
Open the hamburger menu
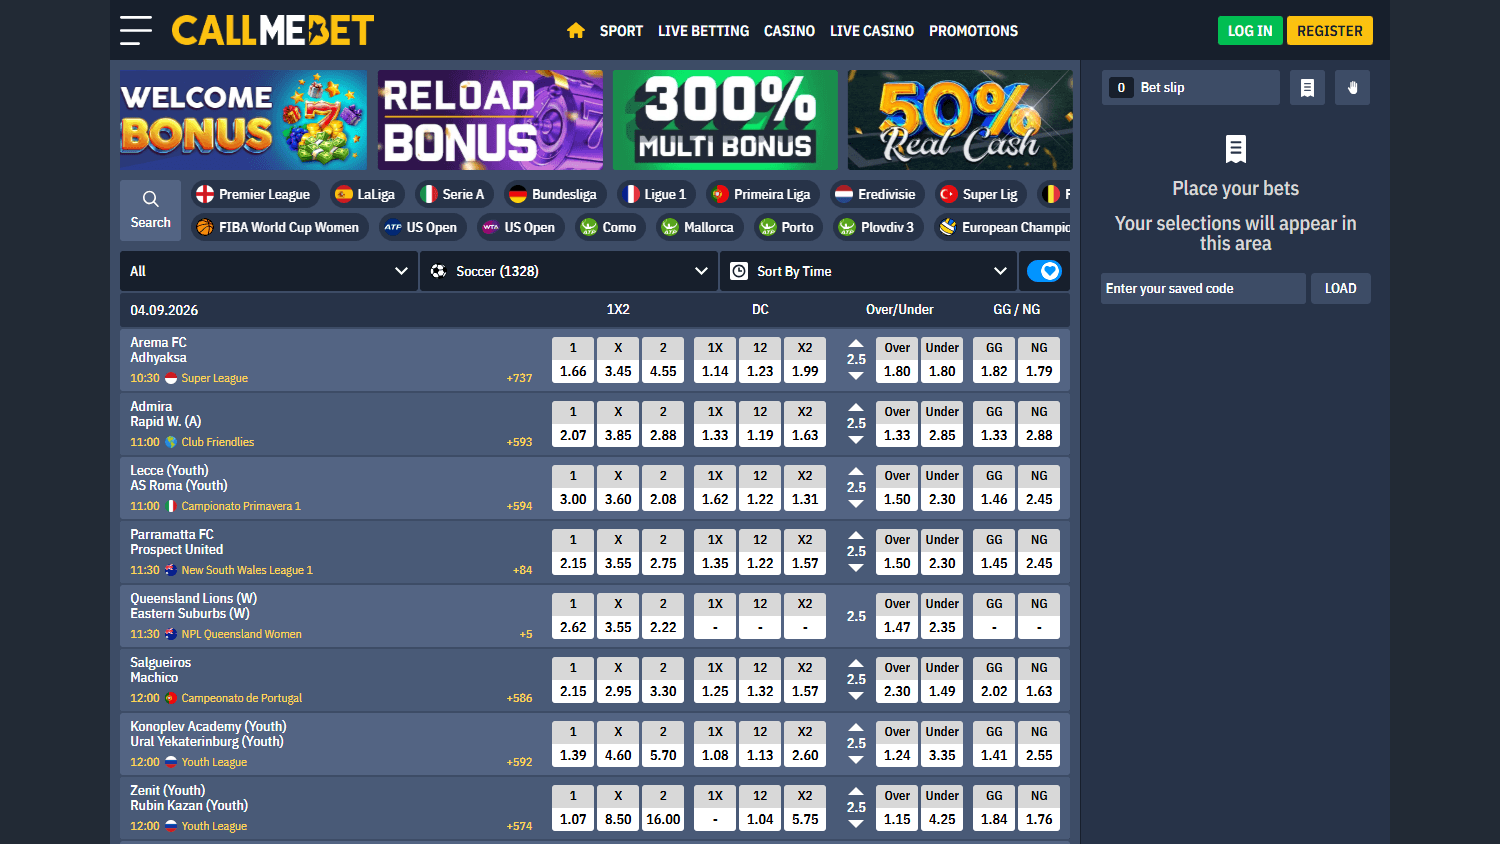click(x=136, y=30)
